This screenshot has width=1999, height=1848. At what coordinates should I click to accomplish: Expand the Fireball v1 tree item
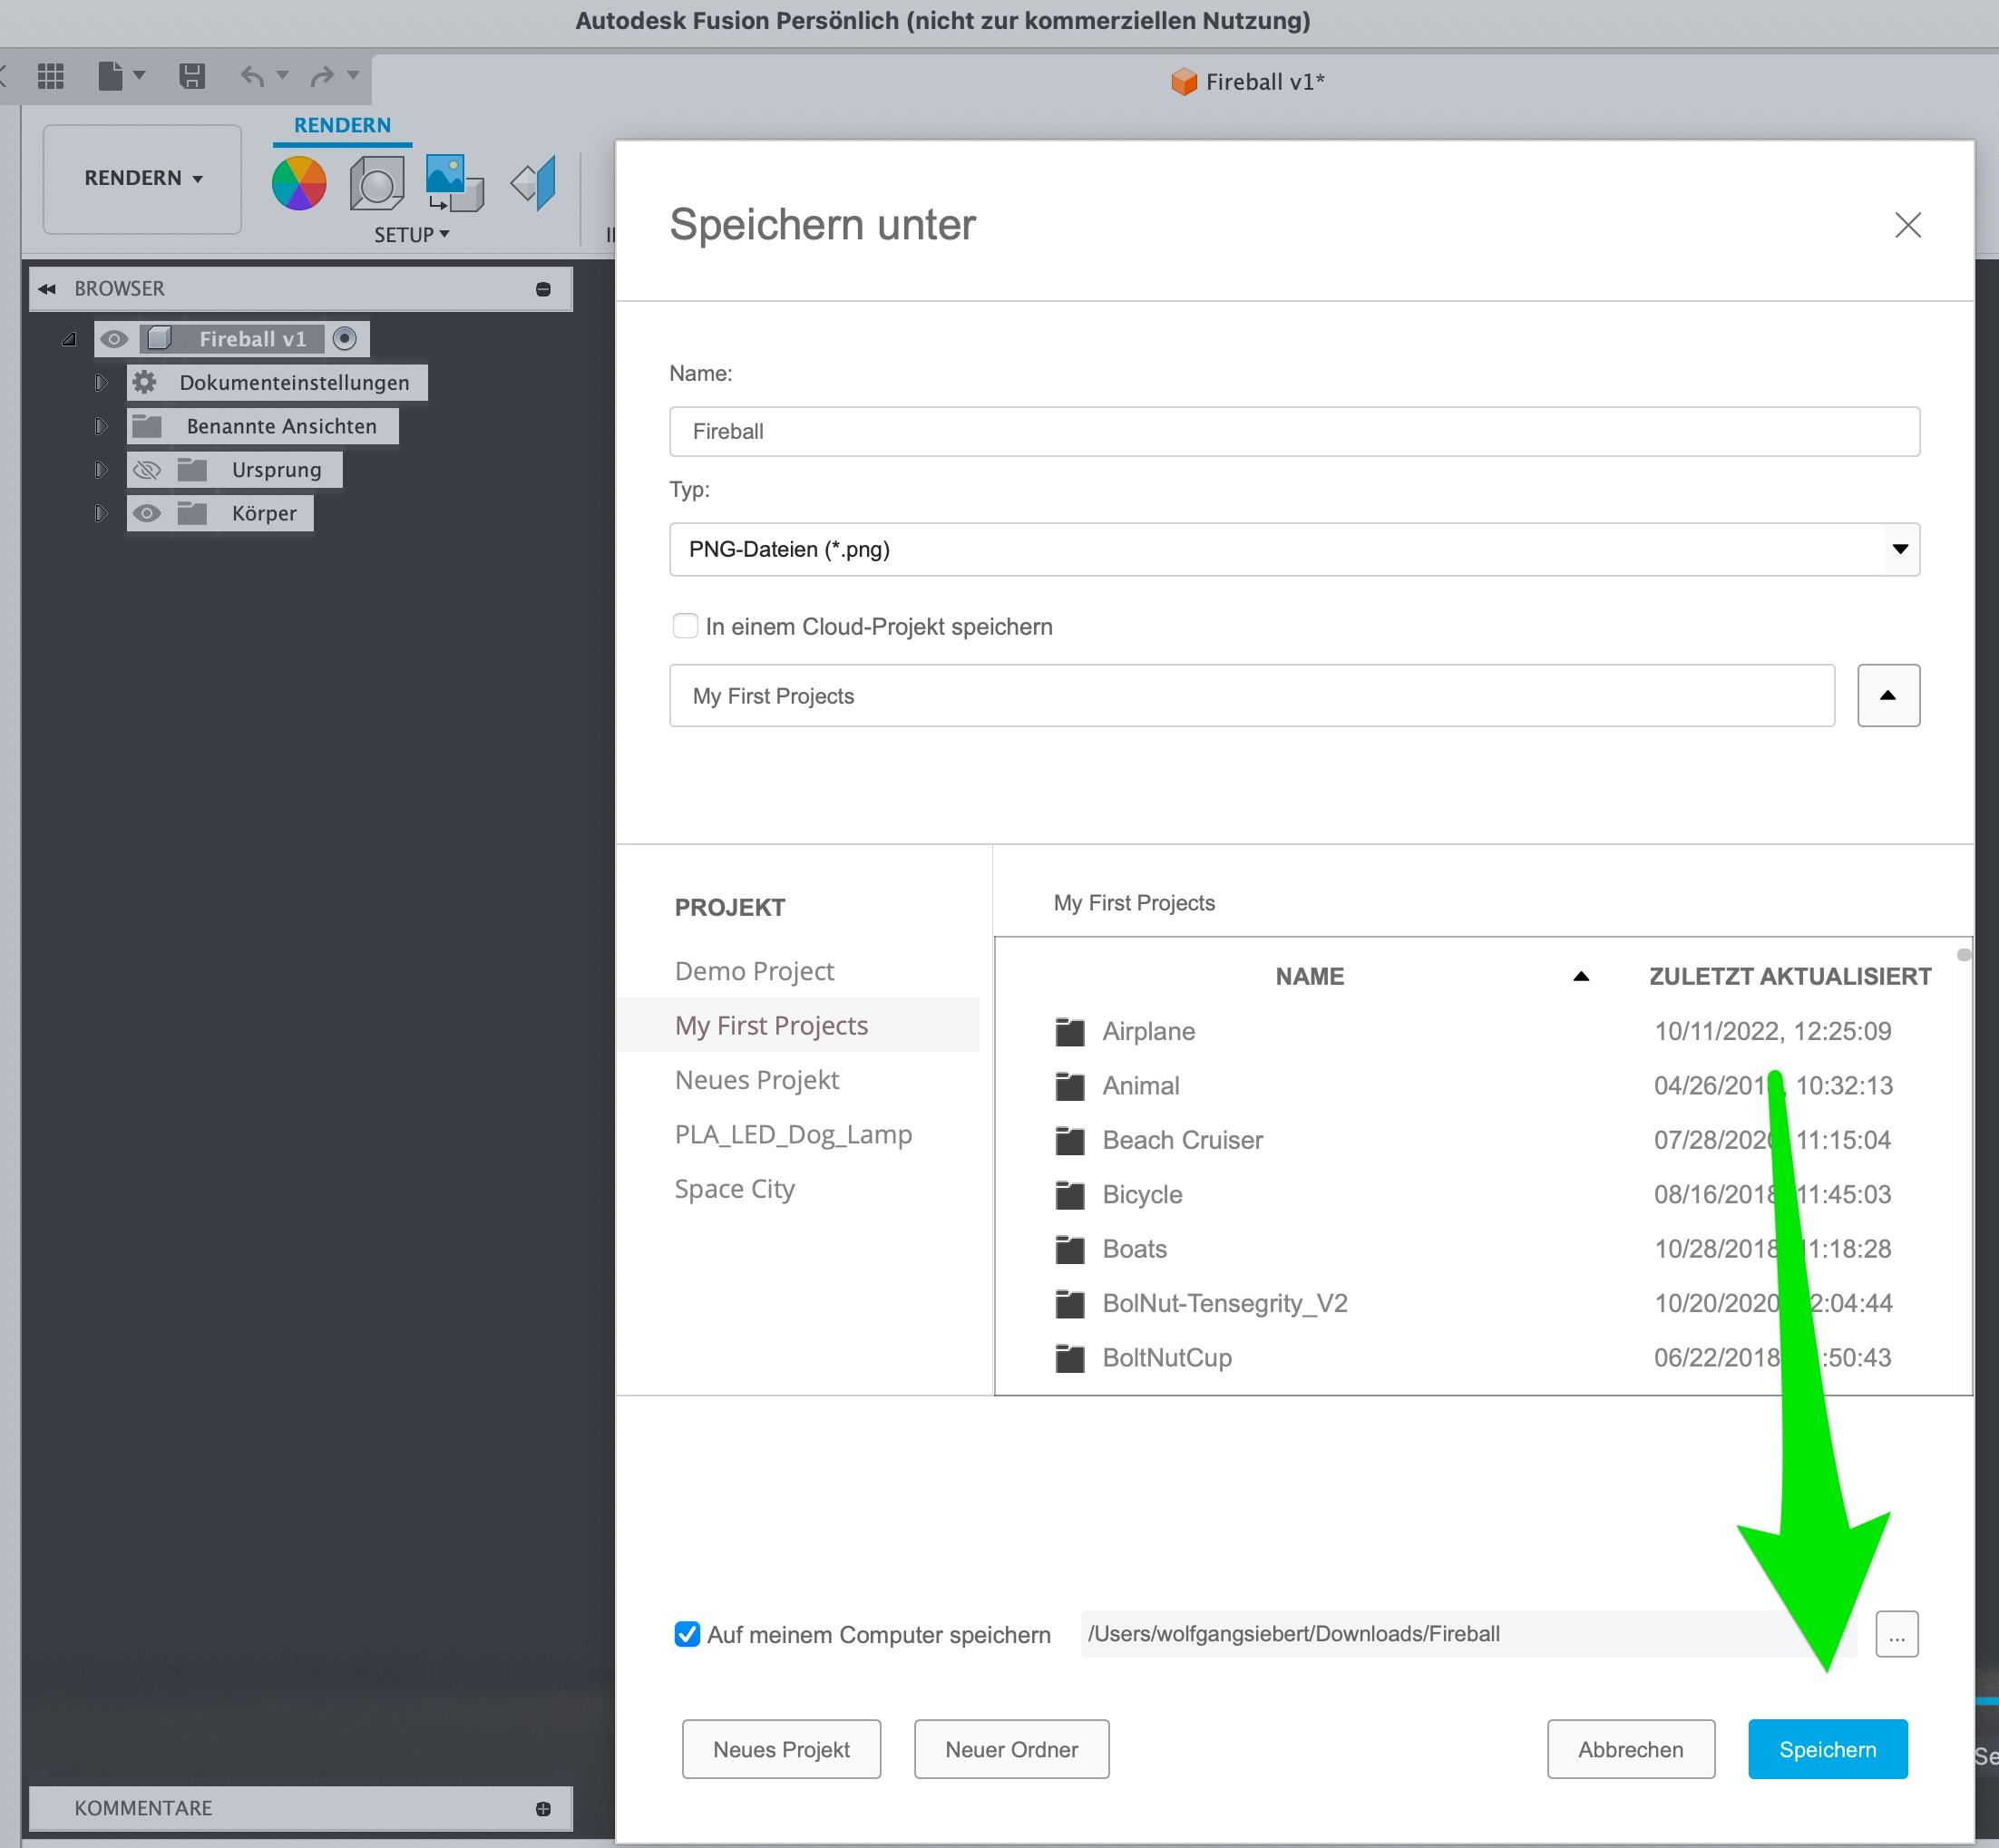click(66, 337)
